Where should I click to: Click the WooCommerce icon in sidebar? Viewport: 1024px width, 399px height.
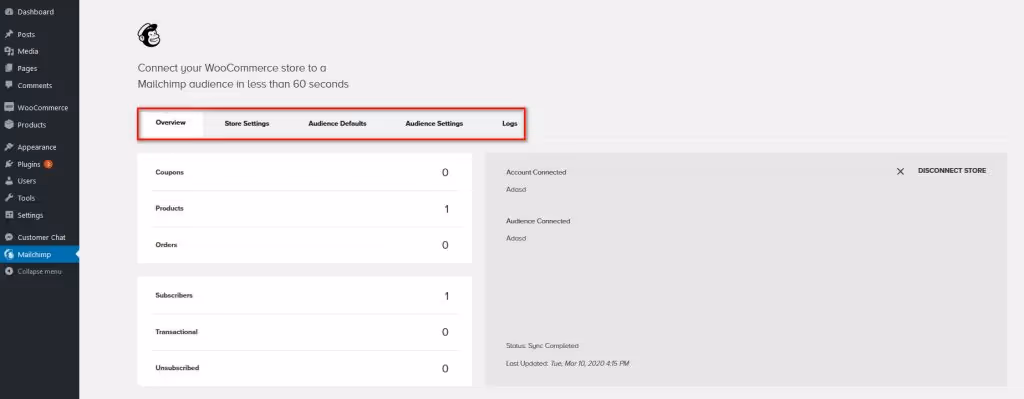pyautogui.click(x=8, y=107)
